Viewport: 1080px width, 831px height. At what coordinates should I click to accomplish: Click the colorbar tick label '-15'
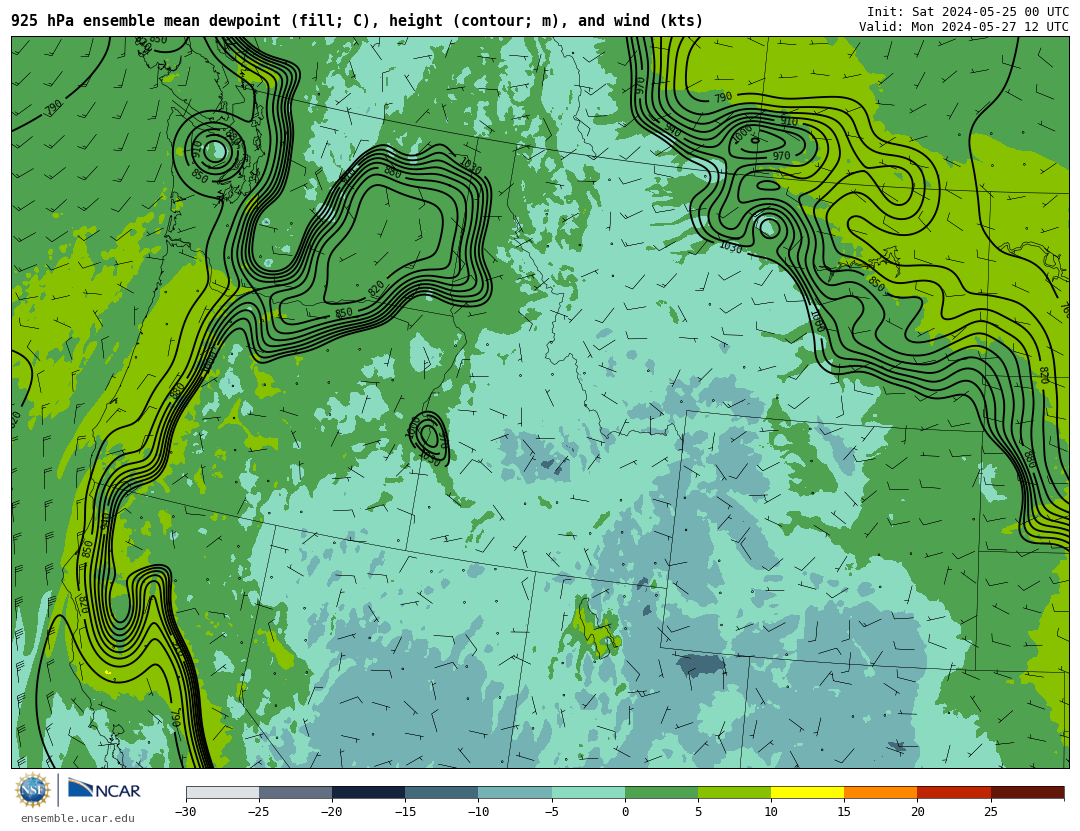click(x=405, y=812)
